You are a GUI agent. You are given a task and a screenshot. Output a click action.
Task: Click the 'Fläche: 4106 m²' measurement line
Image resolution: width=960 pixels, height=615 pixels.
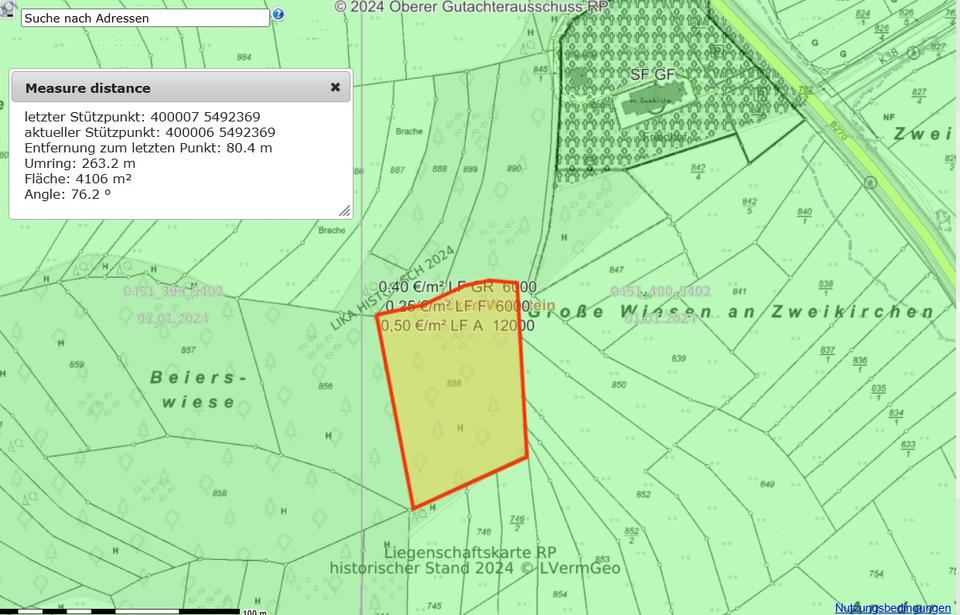click(x=78, y=178)
